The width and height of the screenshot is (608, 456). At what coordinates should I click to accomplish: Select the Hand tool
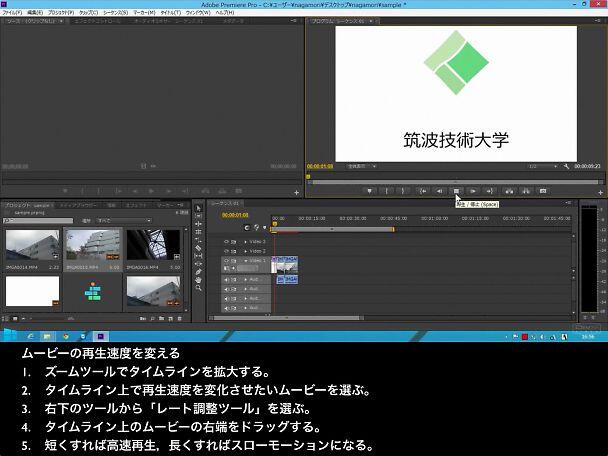[x=199, y=280]
